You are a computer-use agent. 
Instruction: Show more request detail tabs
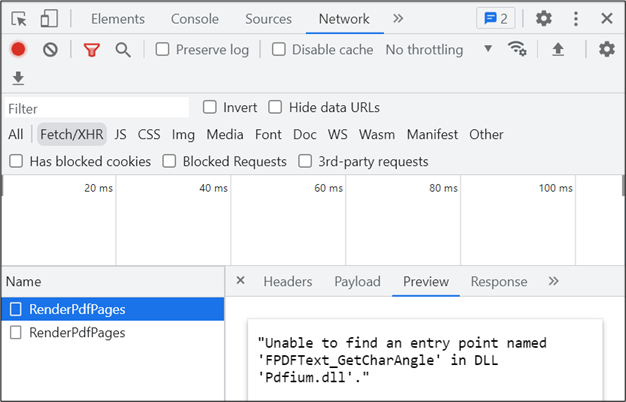(554, 281)
